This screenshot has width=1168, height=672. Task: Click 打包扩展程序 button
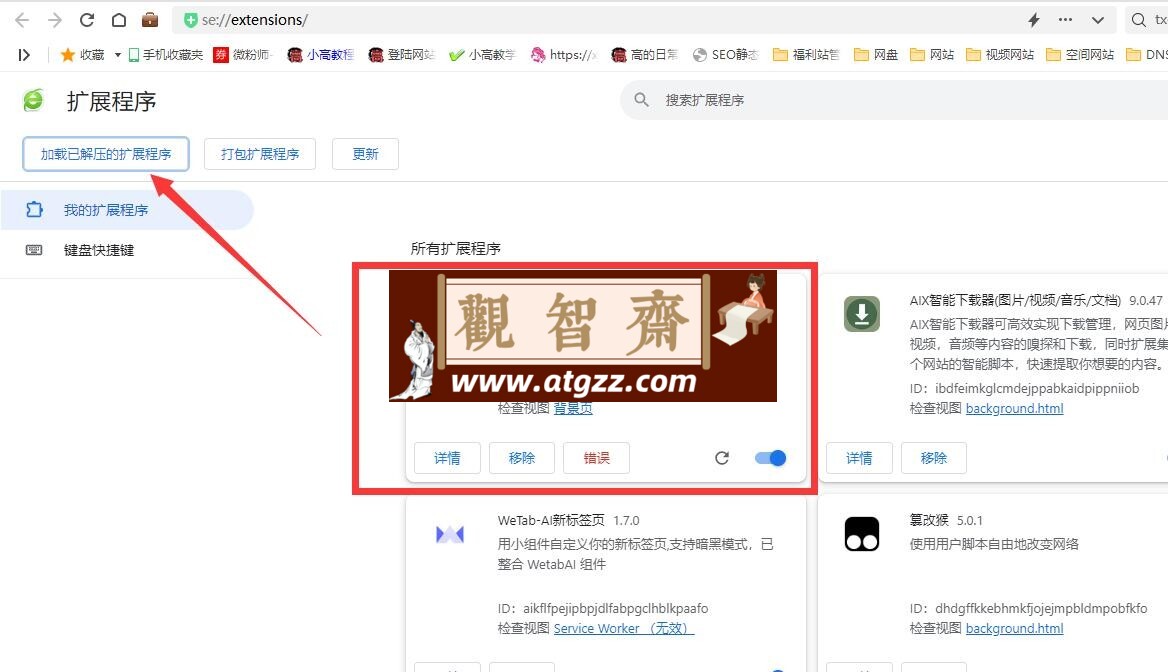coord(260,154)
